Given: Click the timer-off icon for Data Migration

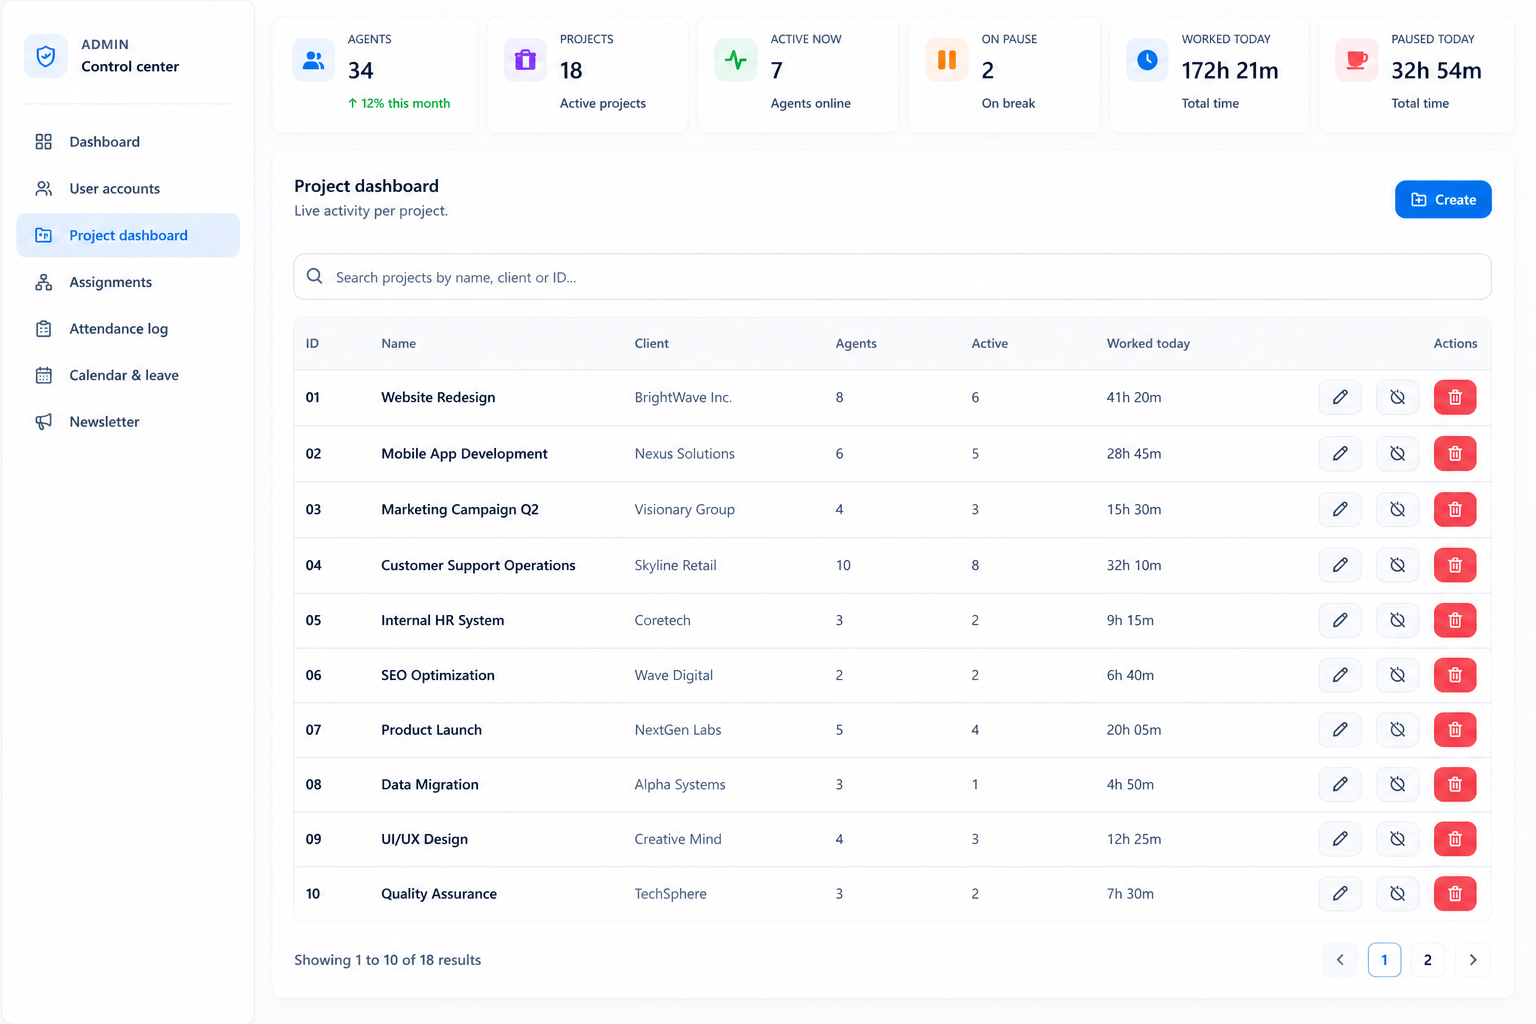Looking at the screenshot, I should pyautogui.click(x=1397, y=784).
